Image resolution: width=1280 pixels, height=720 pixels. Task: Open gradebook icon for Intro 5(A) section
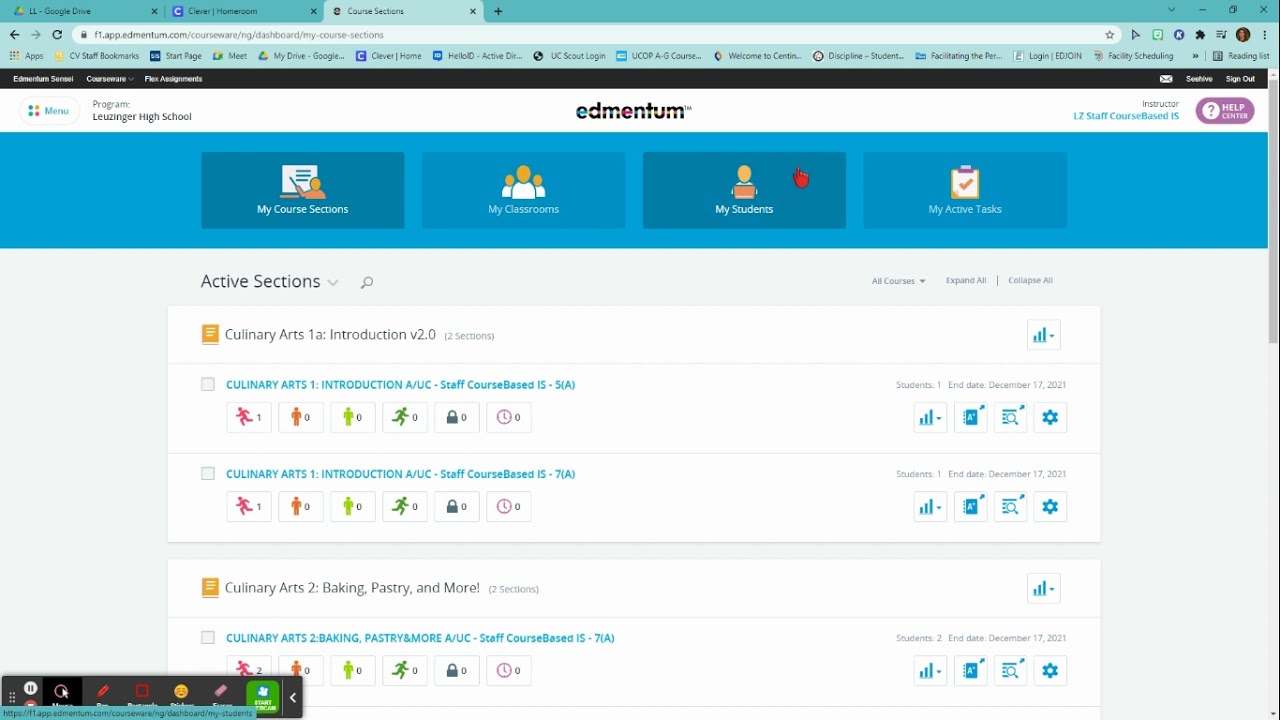[970, 417]
